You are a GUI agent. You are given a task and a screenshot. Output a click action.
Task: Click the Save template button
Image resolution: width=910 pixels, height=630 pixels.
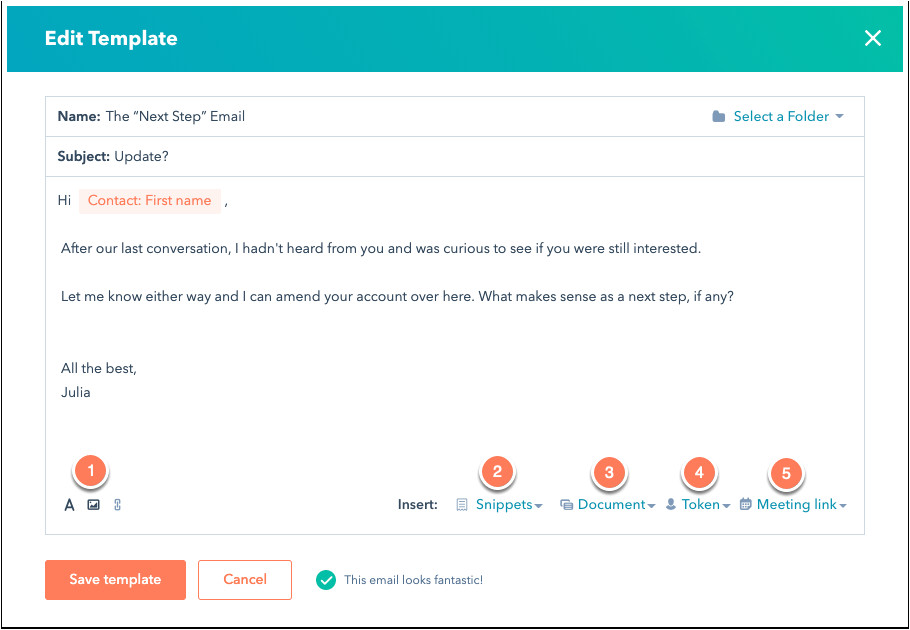pos(115,579)
